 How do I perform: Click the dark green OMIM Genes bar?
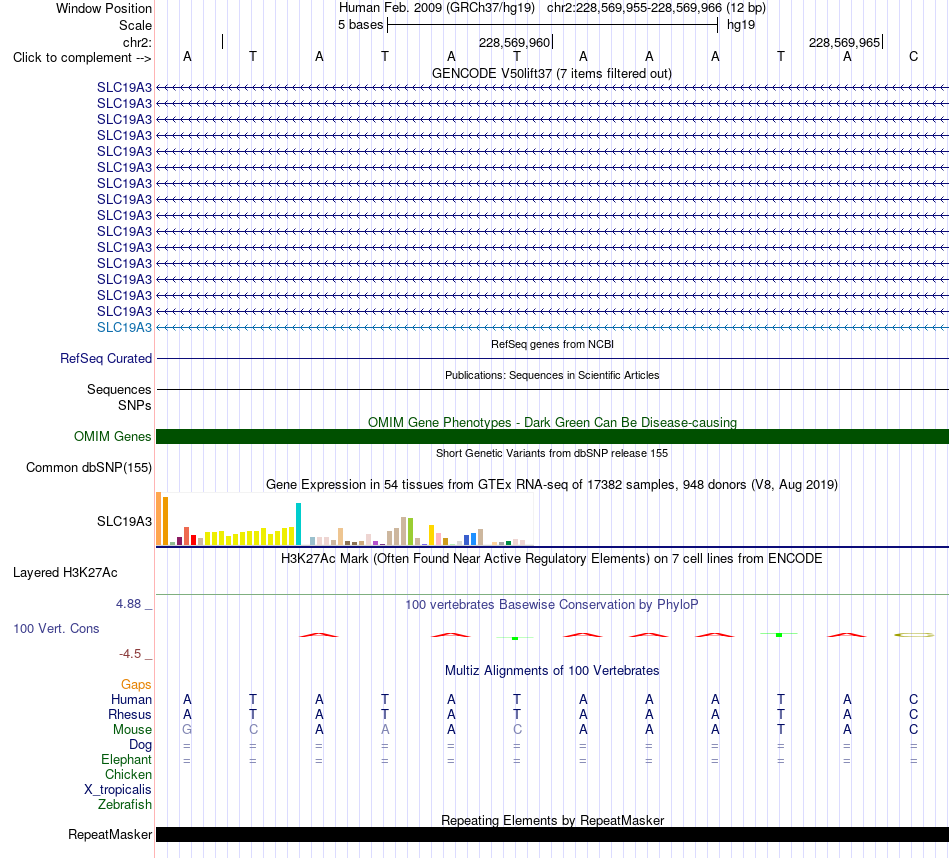[552, 436]
